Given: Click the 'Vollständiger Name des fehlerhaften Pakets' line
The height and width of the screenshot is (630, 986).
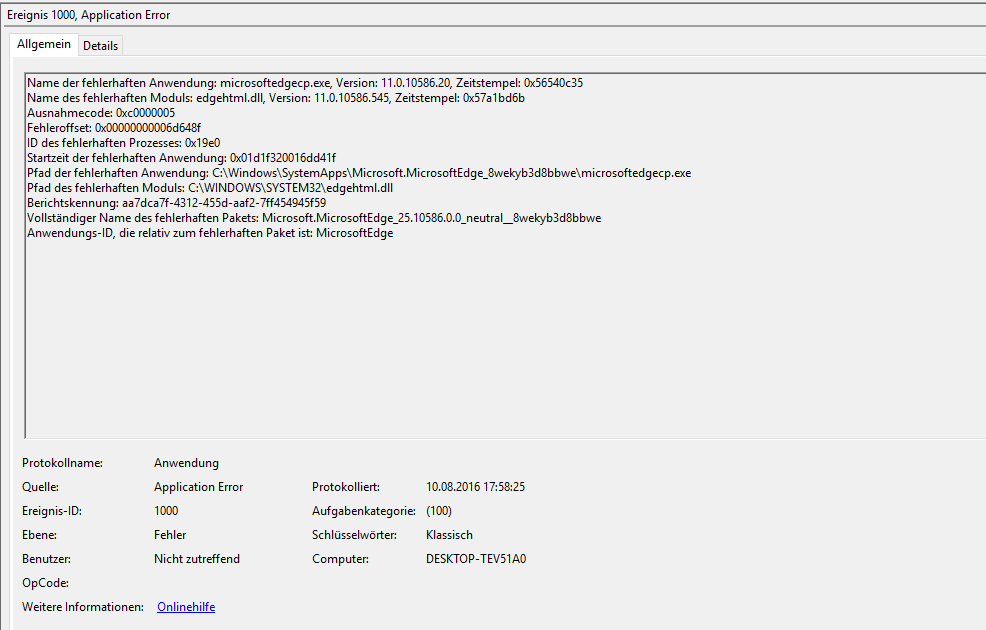Looking at the screenshot, I should 314,218.
